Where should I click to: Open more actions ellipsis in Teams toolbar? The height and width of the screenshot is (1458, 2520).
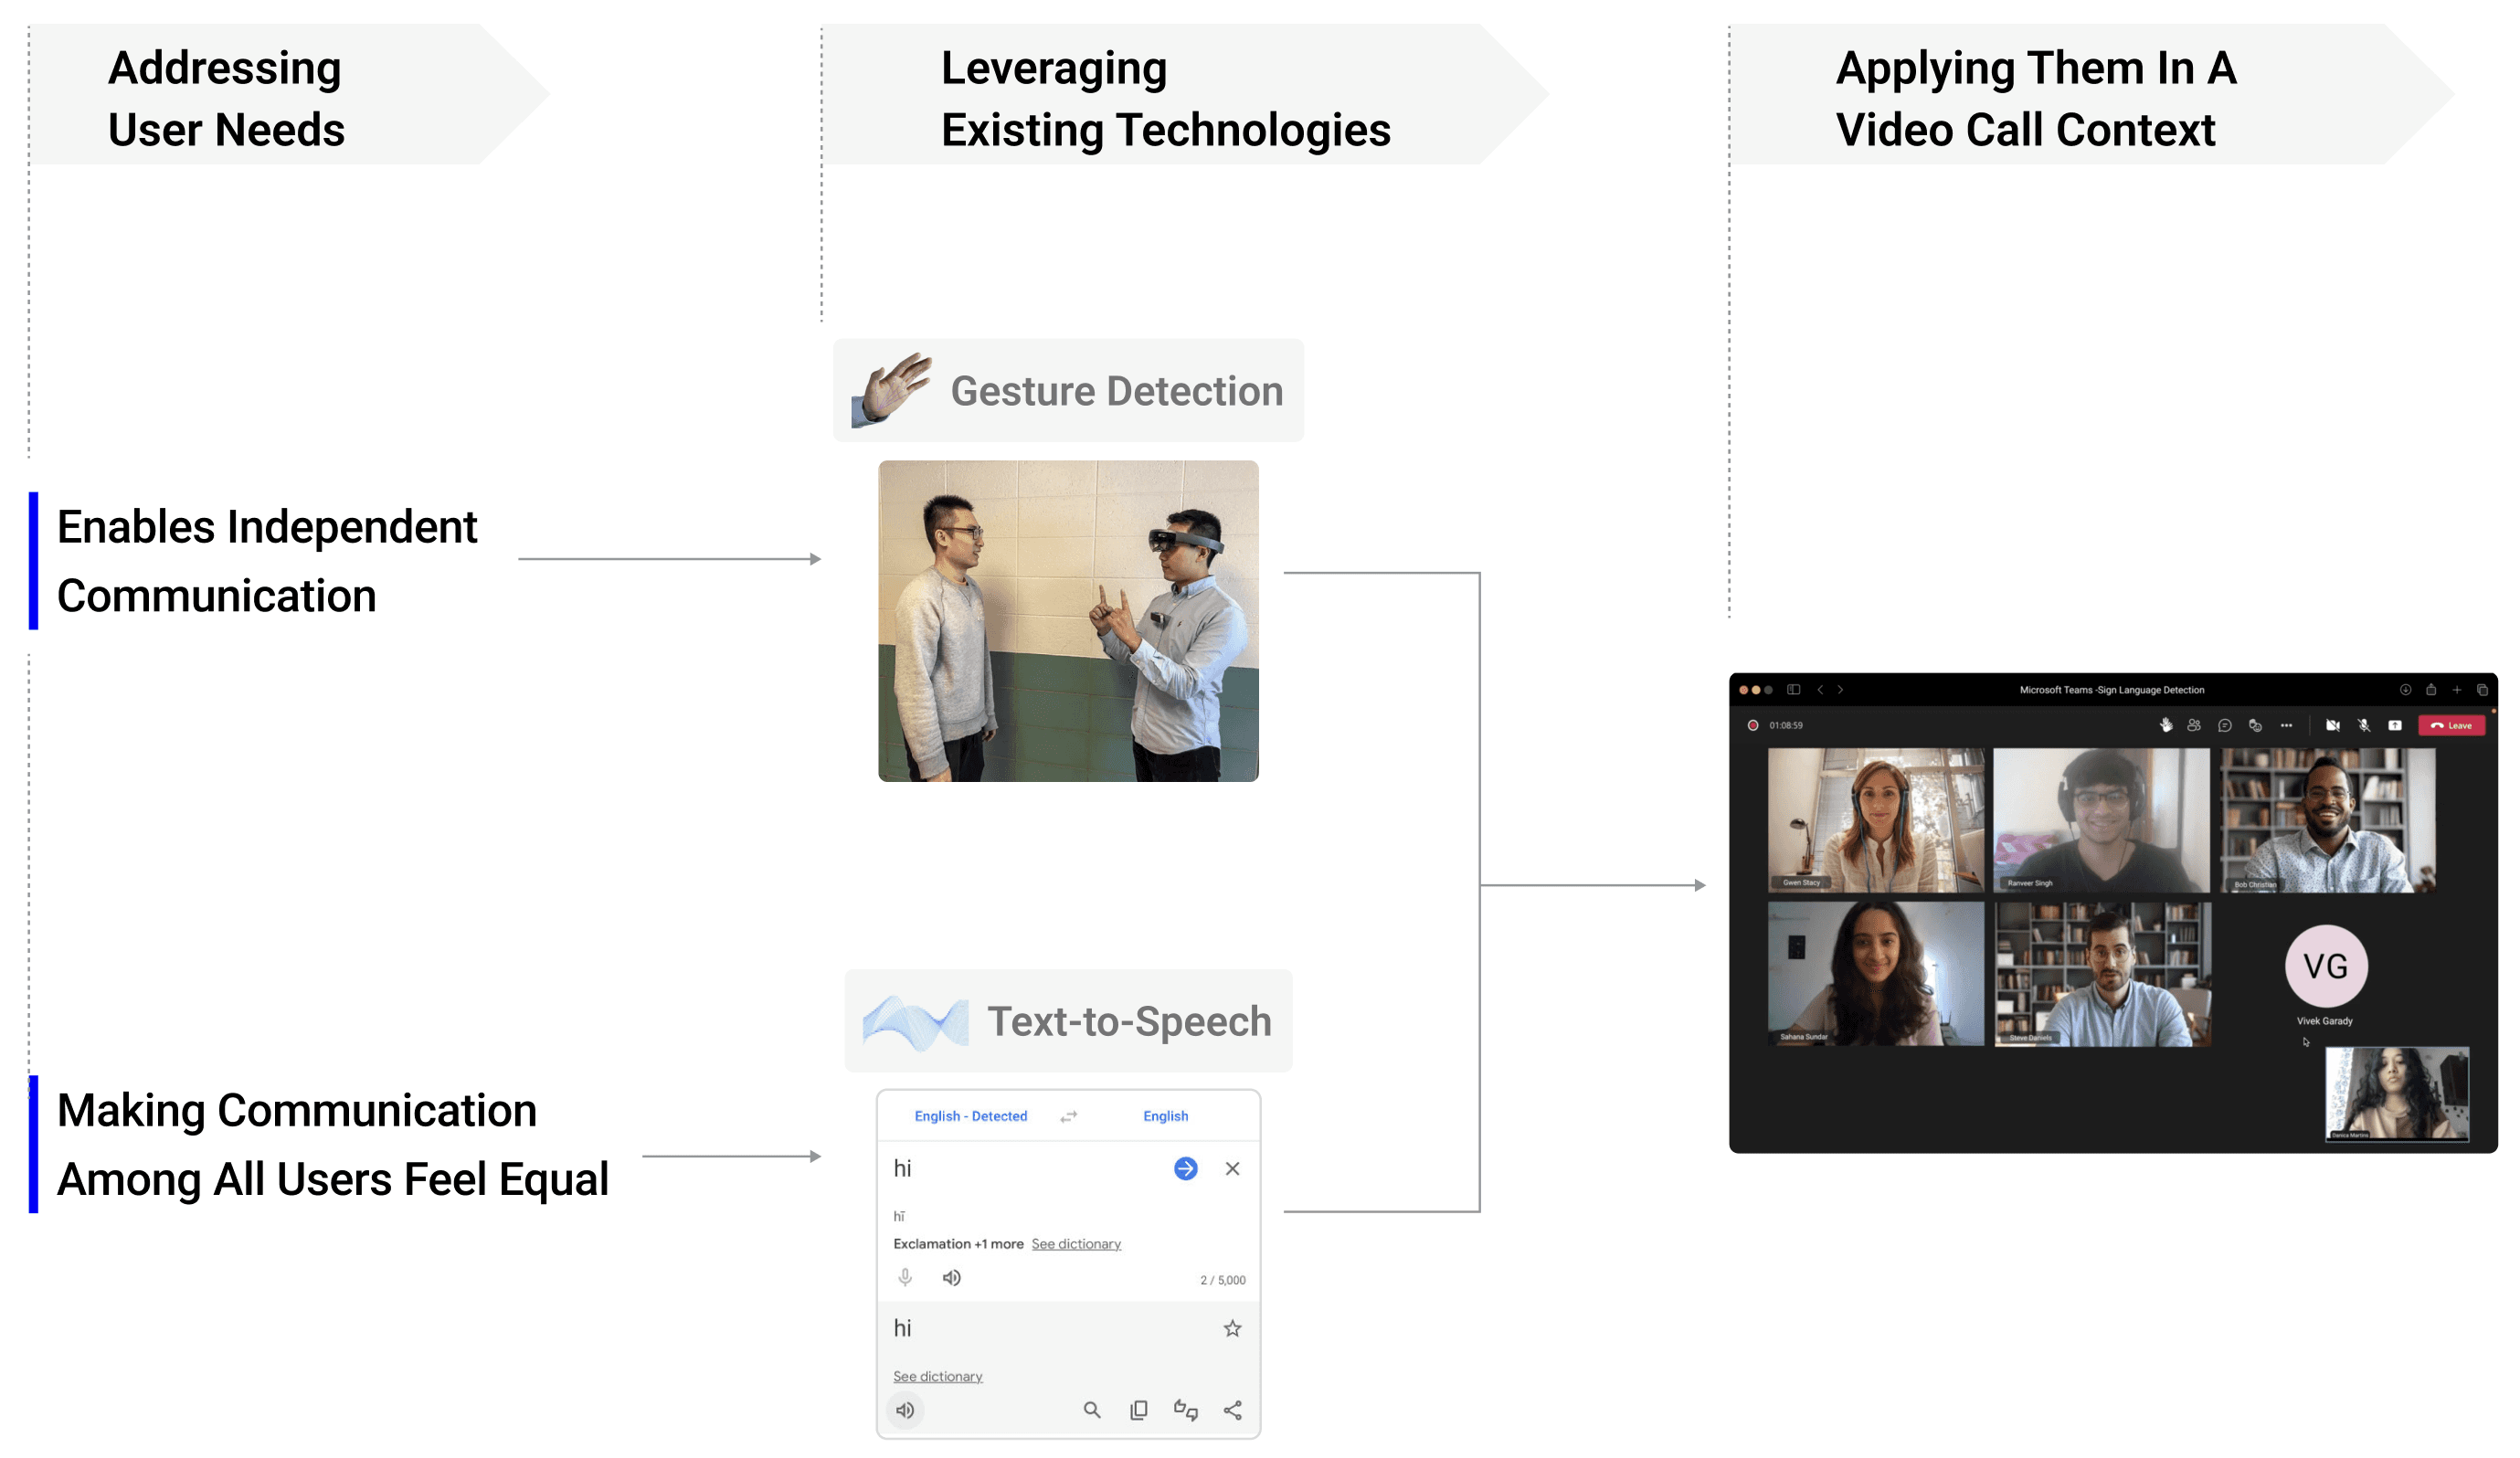(2286, 725)
